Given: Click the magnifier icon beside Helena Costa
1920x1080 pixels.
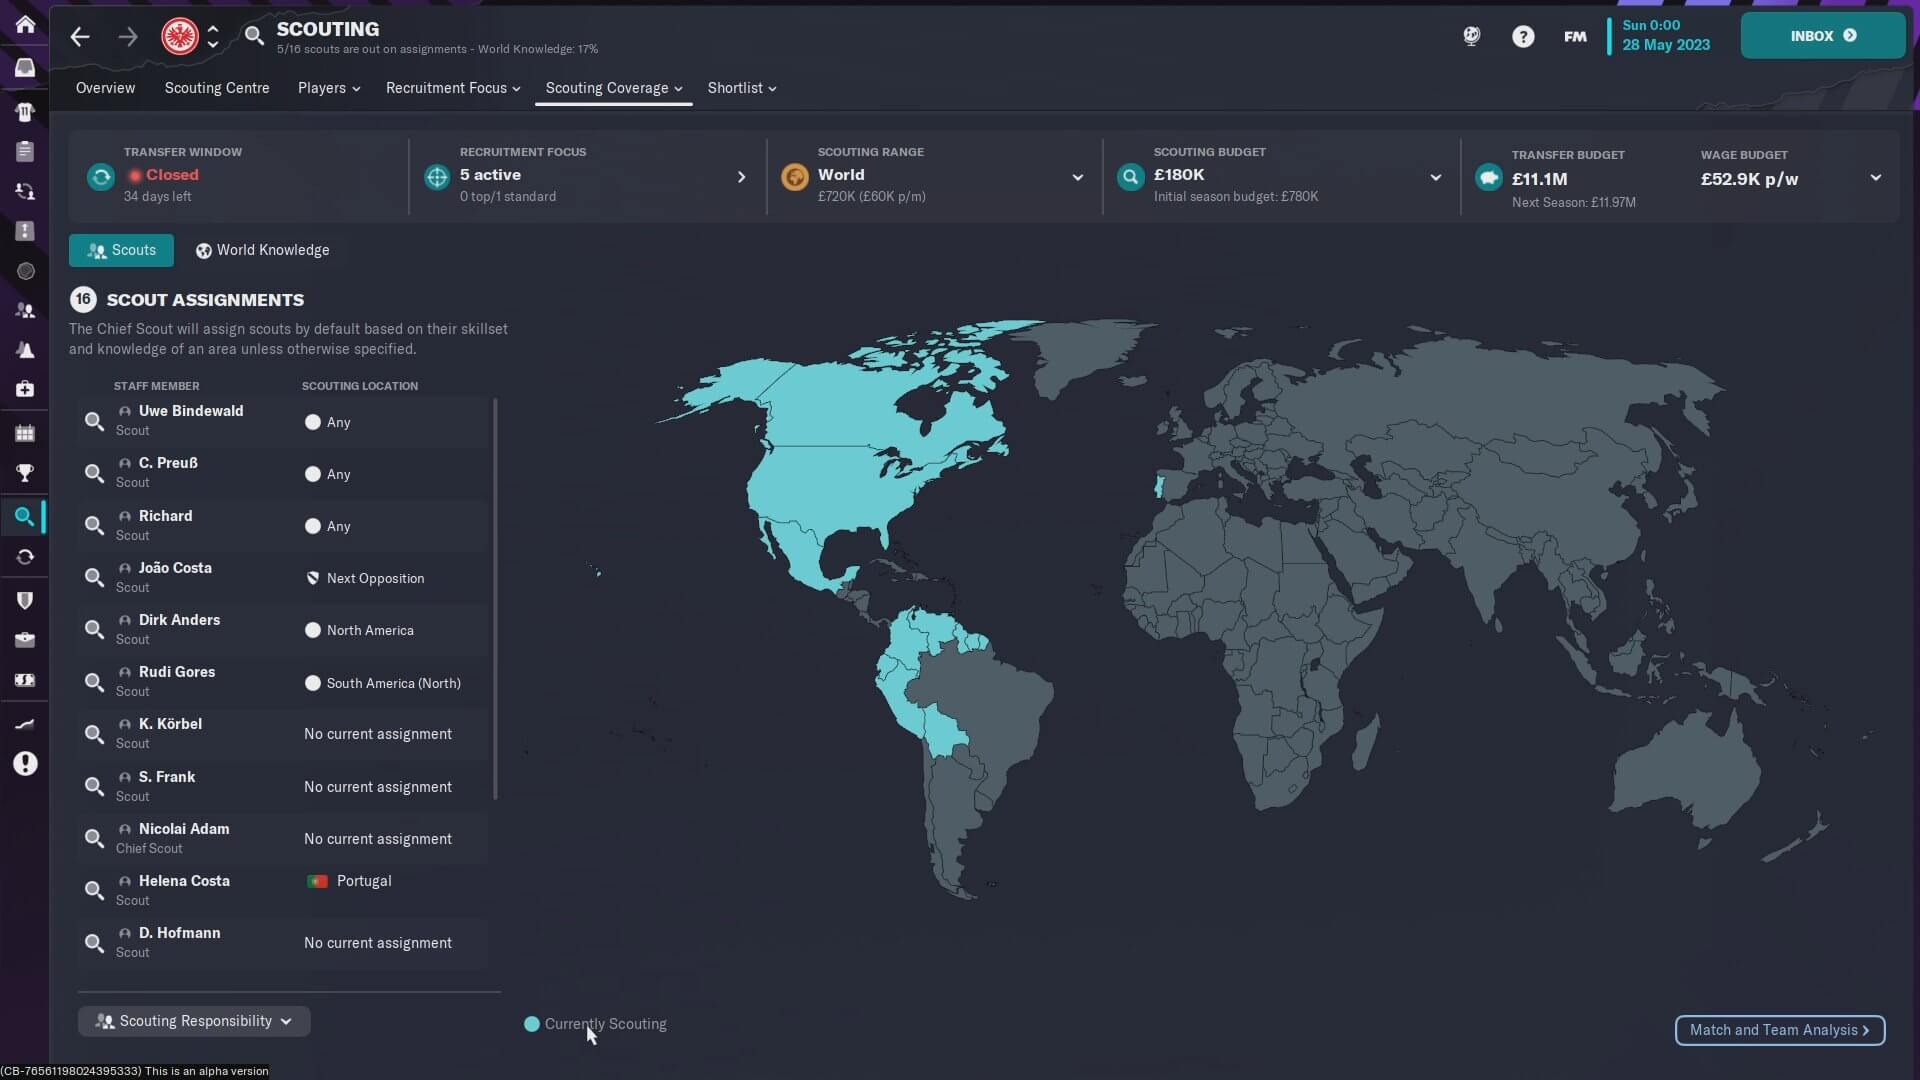Looking at the screenshot, I should click(94, 890).
